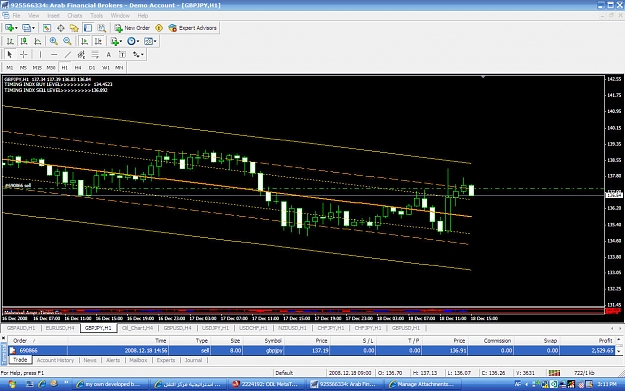The height and width of the screenshot is (391, 625).
Task: Launch Internet Explorer from quick launch
Action: [x=42, y=384]
